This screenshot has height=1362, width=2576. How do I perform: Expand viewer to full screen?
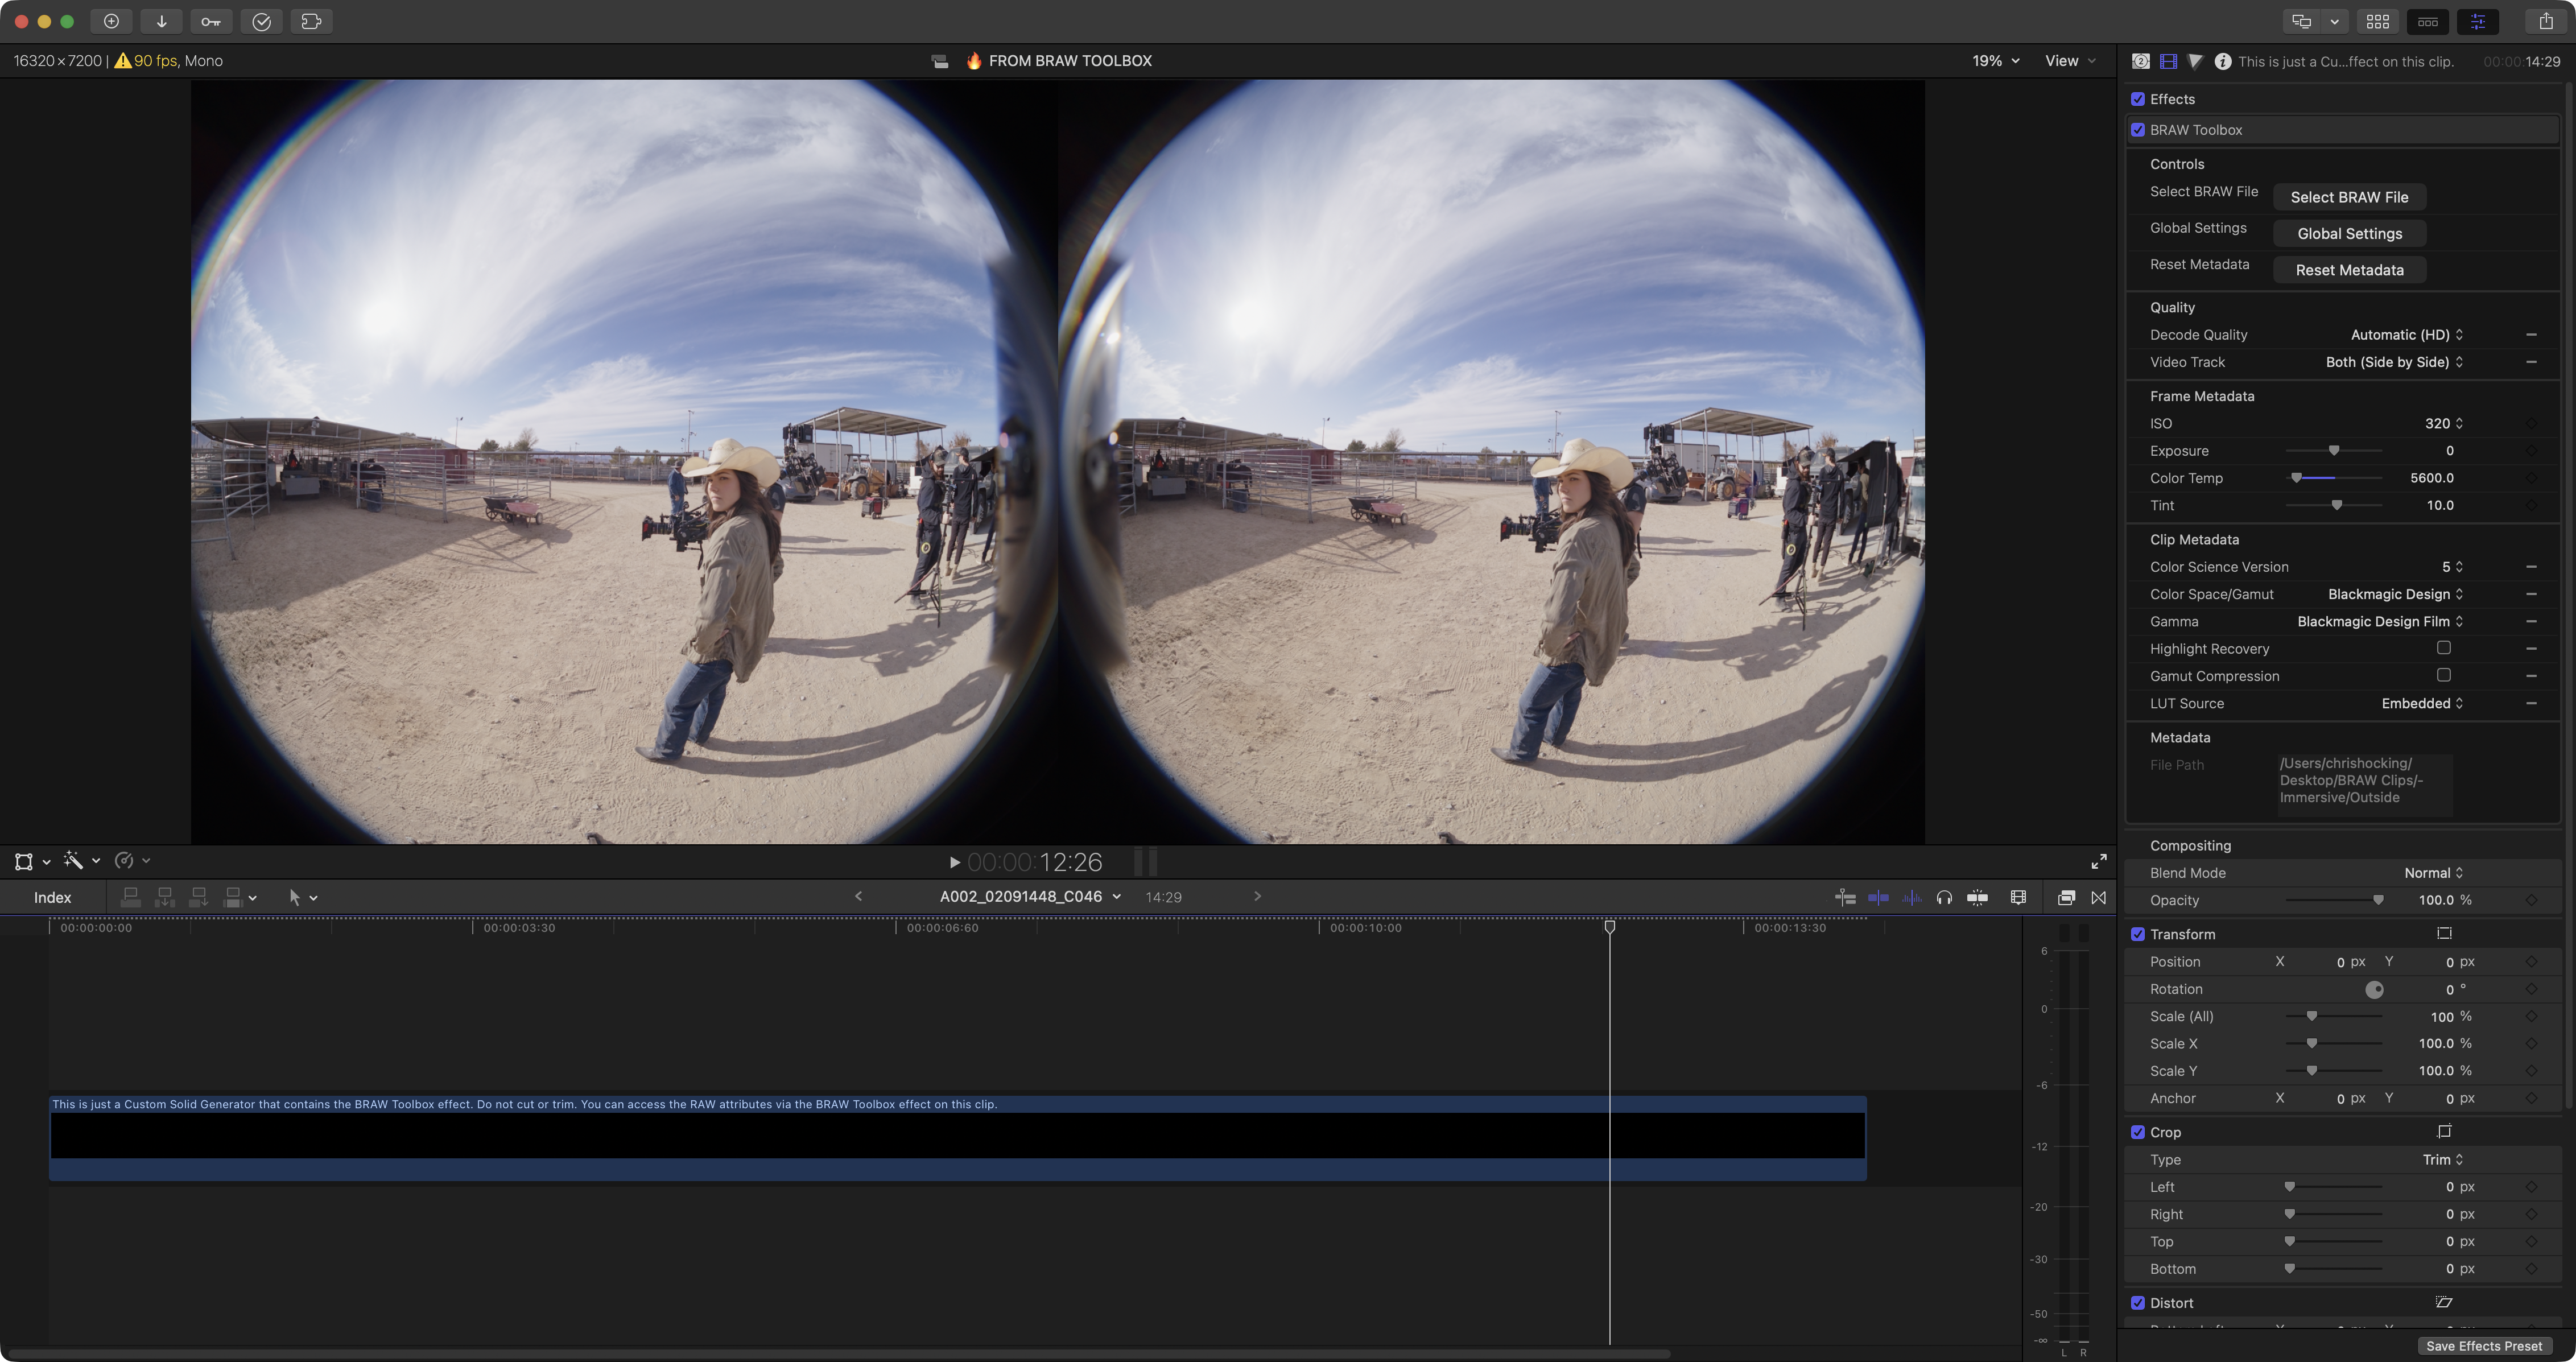pyautogui.click(x=2098, y=861)
